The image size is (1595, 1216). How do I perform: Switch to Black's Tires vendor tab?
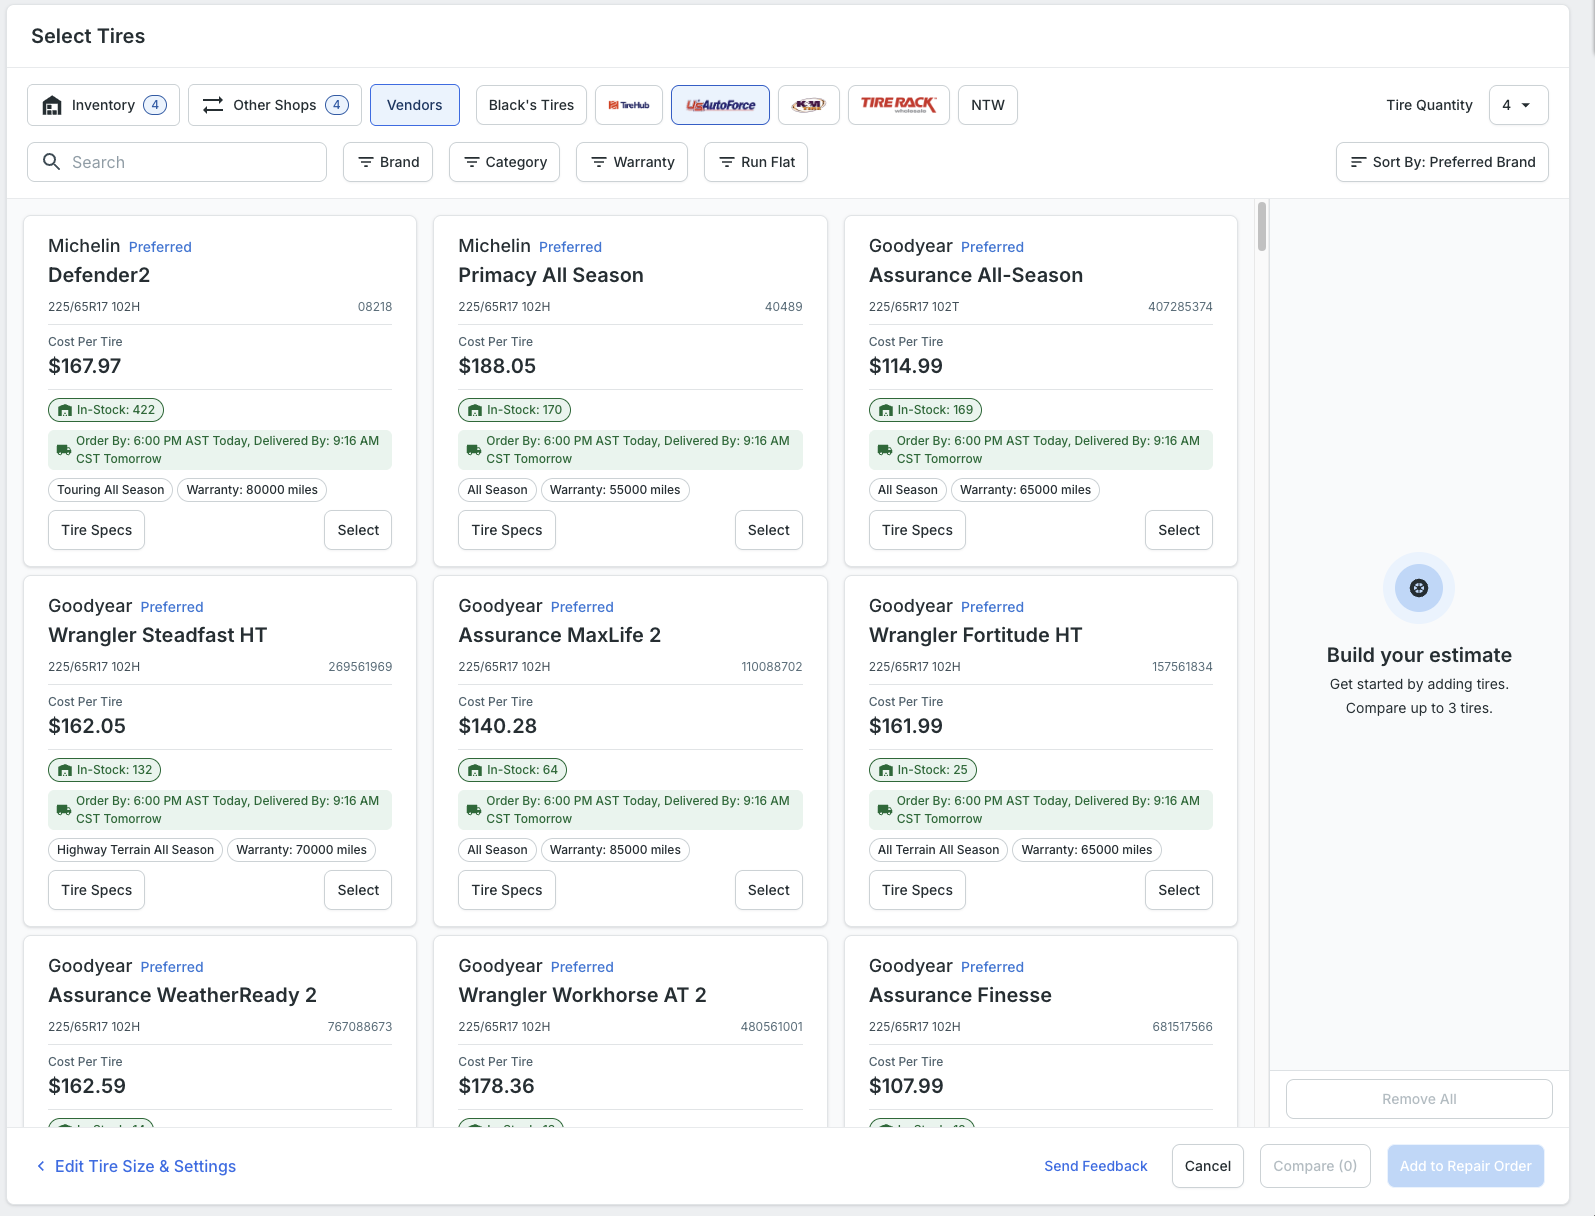[531, 105]
